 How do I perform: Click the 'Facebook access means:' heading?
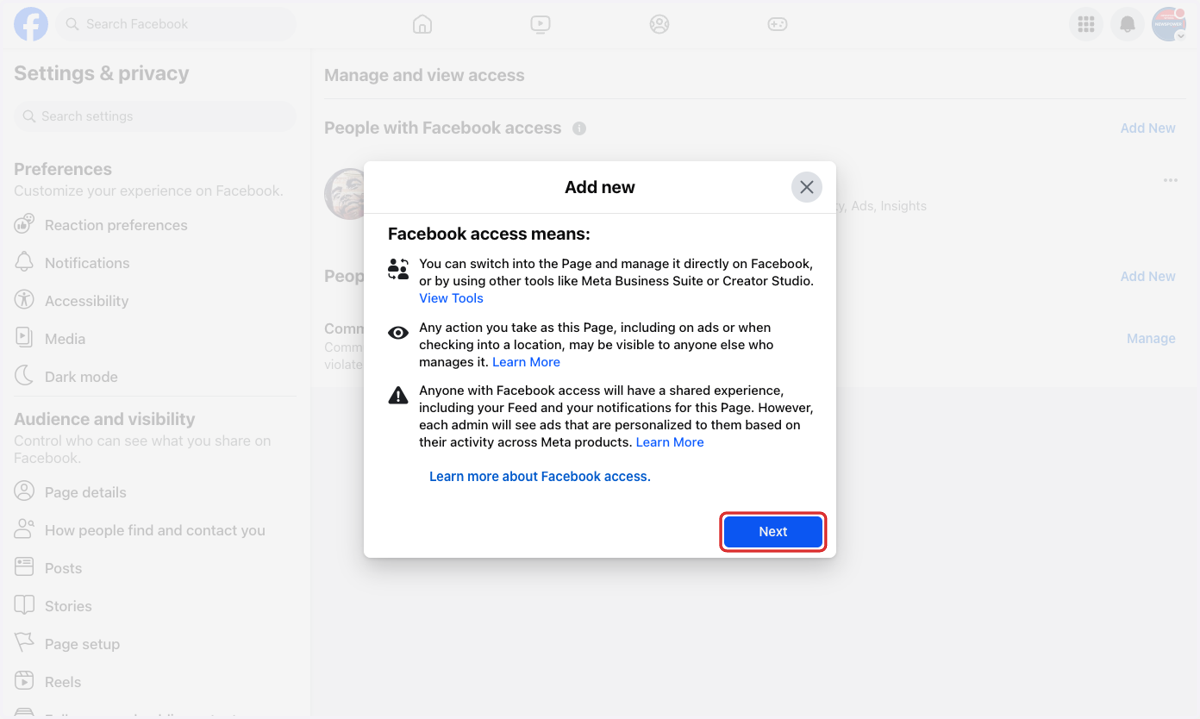point(489,234)
